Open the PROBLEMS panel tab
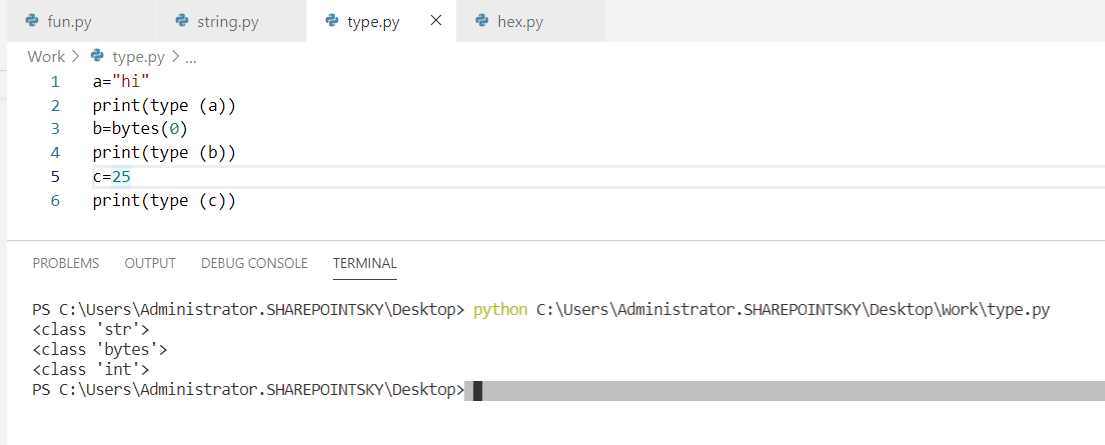Screen dimensions: 1105x445 66,263
